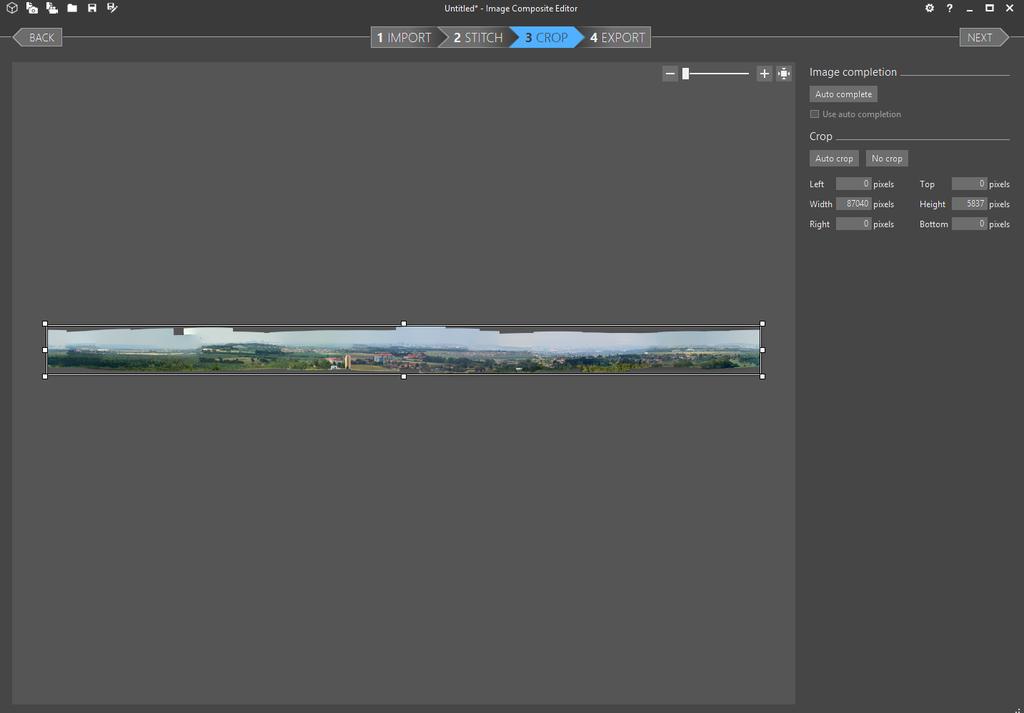Click the right-middle crop handle
Screen dimensions: 1024x713
coord(762,350)
